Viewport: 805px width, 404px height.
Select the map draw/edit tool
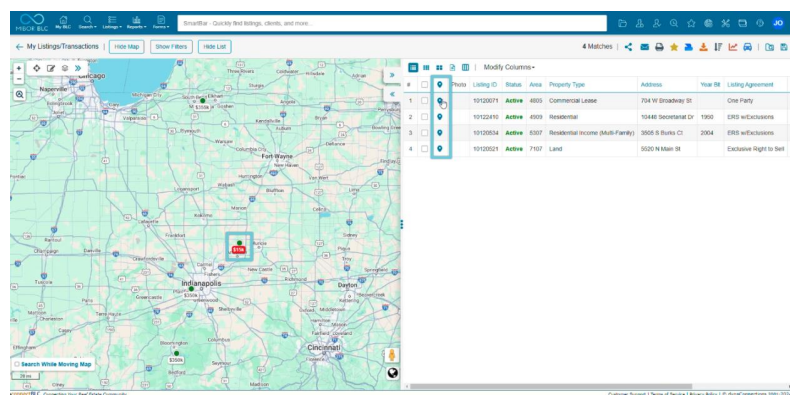pyautogui.click(x=51, y=68)
